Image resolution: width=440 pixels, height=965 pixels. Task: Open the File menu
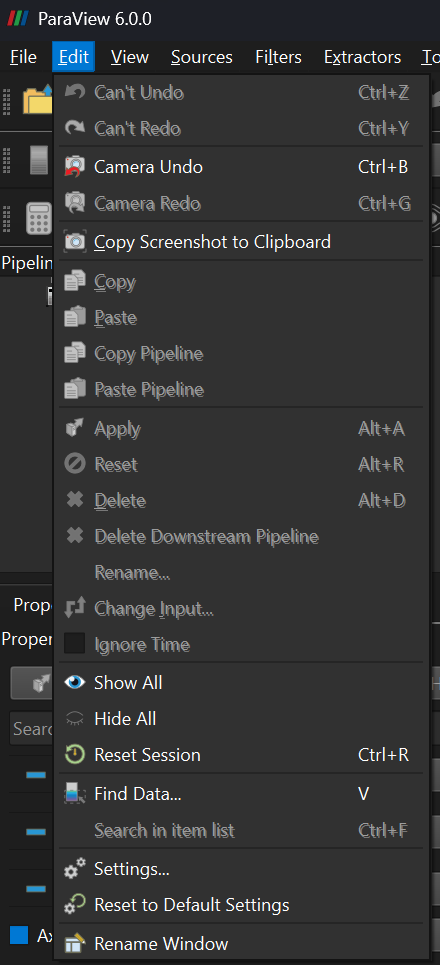click(23, 57)
